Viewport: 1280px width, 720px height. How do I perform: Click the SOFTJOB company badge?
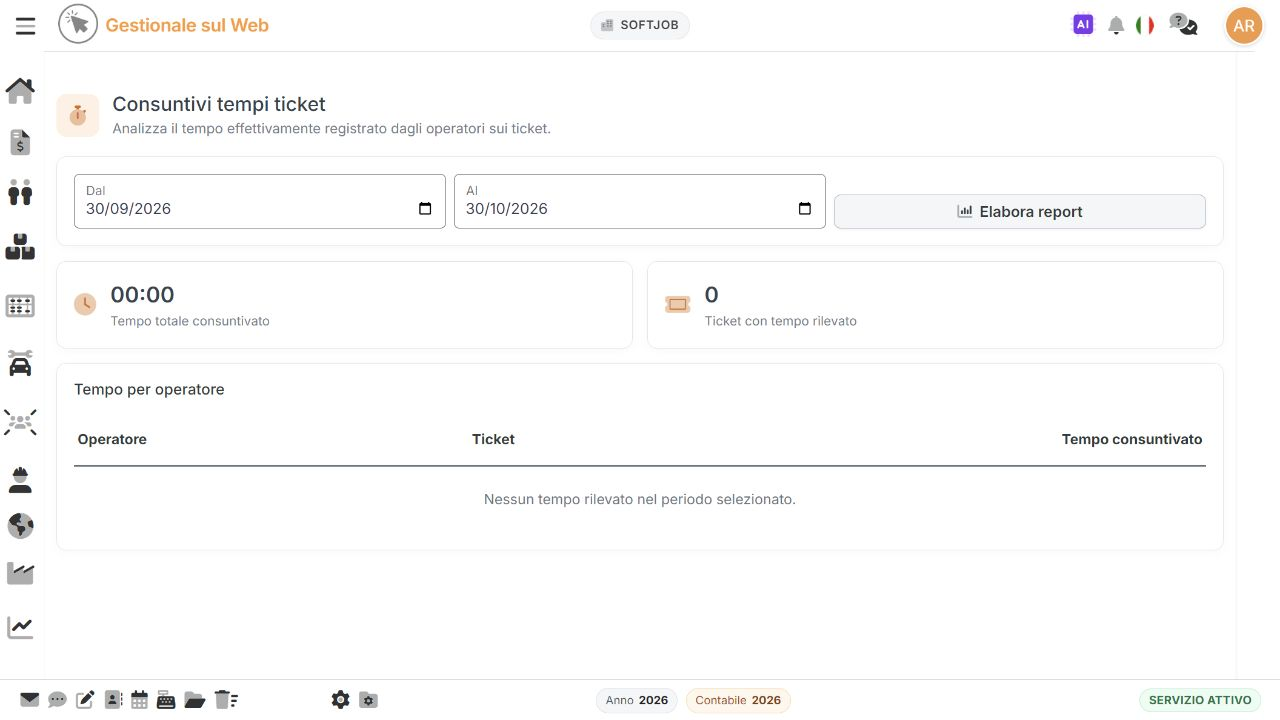point(640,25)
